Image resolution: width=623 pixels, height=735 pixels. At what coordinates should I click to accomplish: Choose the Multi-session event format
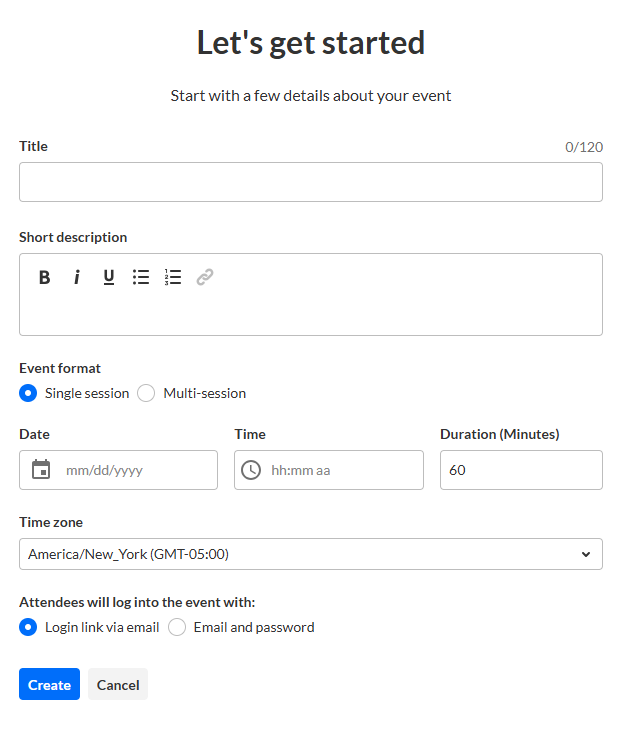point(147,393)
